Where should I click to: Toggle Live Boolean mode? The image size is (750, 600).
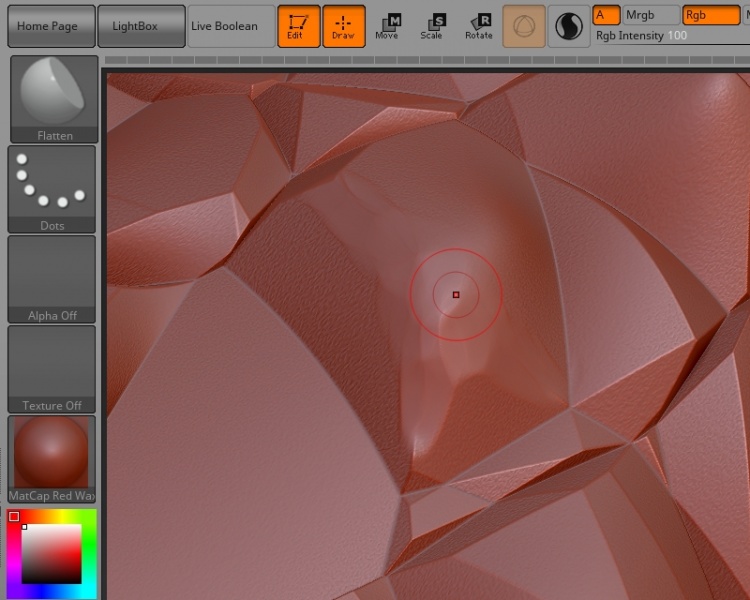point(231,26)
